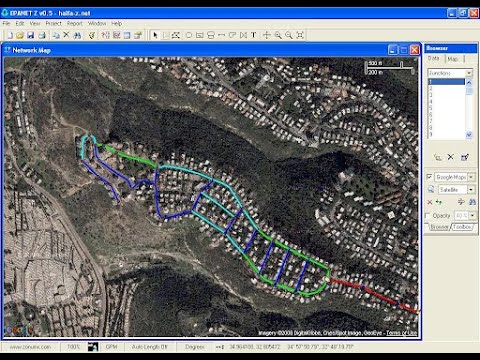This screenshot has height=360, width=480.
Task: Open the Project menu
Action: coord(53,23)
